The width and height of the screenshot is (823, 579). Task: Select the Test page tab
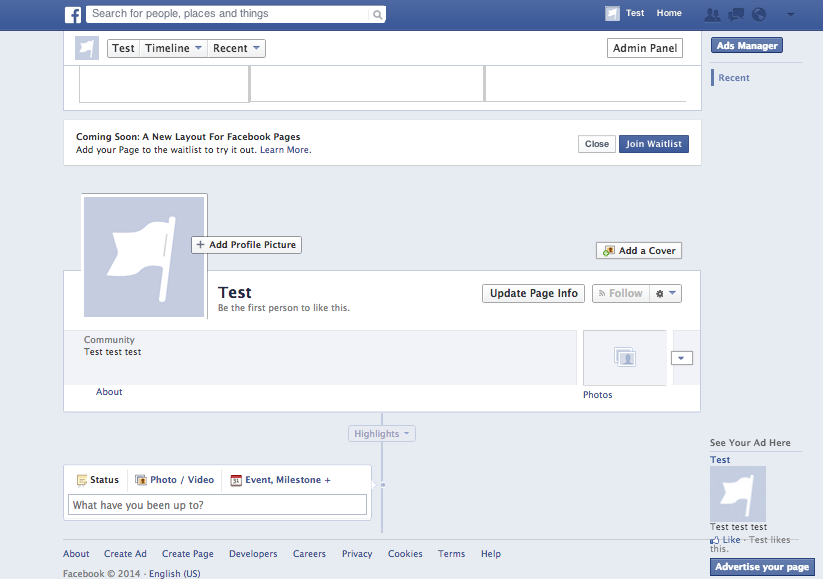pyautogui.click(x=123, y=48)
